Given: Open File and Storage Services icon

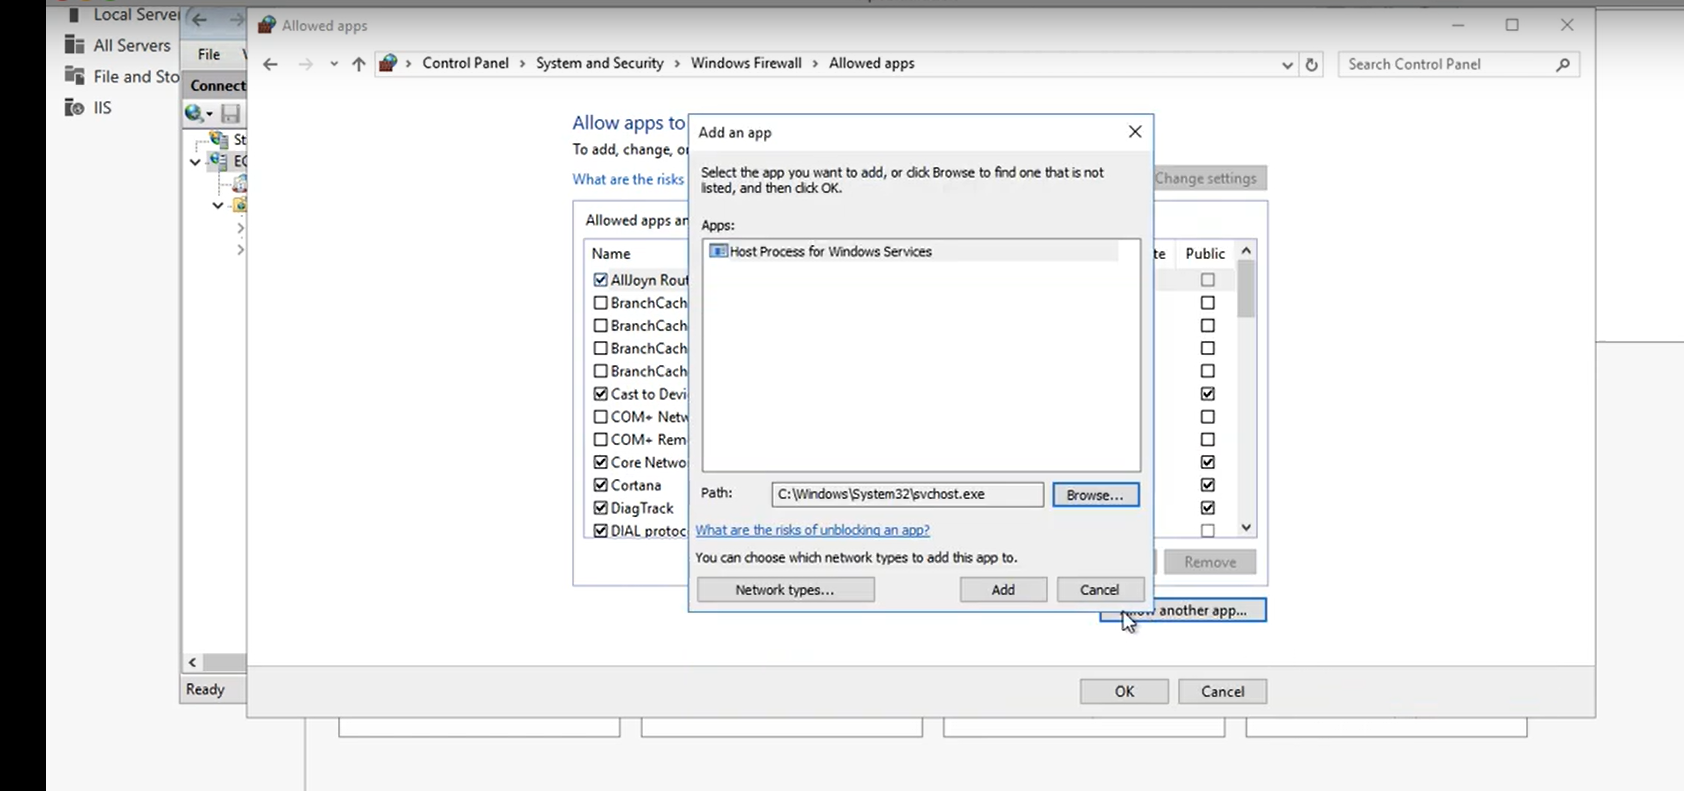Looking at the screenshot, I should pyautogui.click(x=74, y=76).
